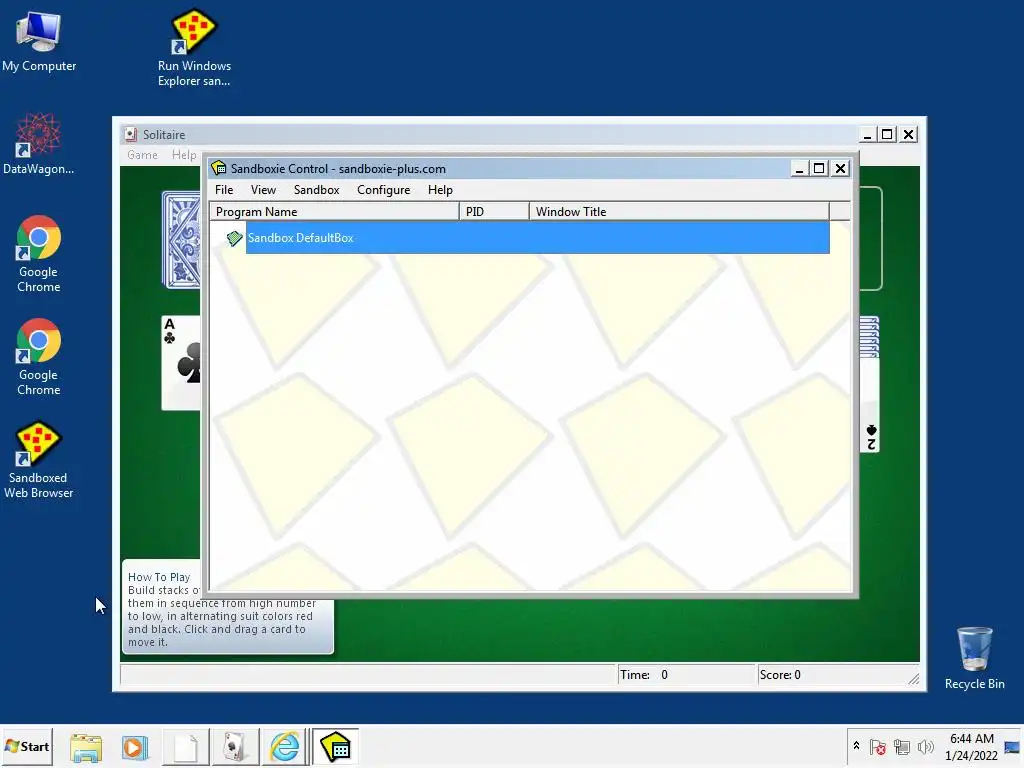Open the View menu in Sandboxie Control
This screenshot has height=768, width=1024.
tap(263, 190)
